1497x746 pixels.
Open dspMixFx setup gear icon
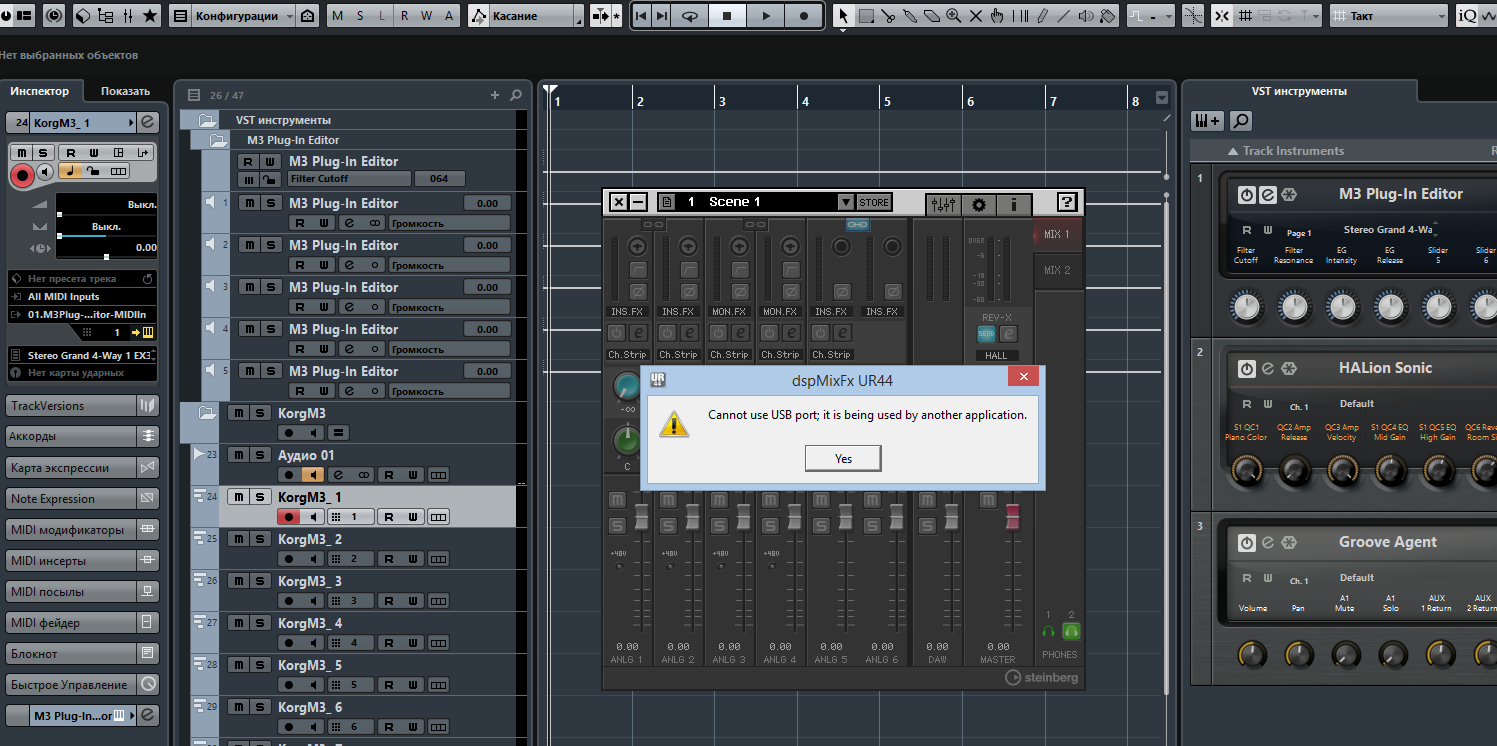(x=978, y=203)
